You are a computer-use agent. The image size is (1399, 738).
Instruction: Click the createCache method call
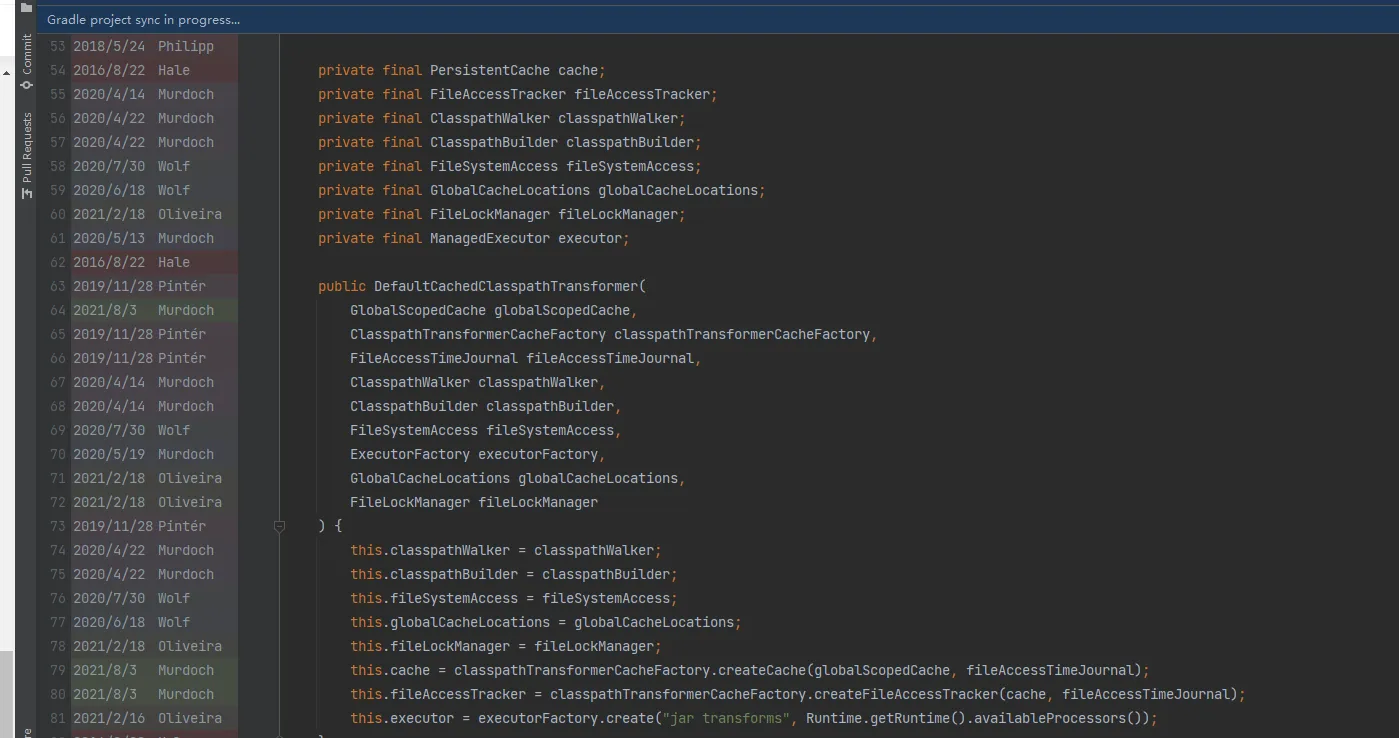click(762, 670)
